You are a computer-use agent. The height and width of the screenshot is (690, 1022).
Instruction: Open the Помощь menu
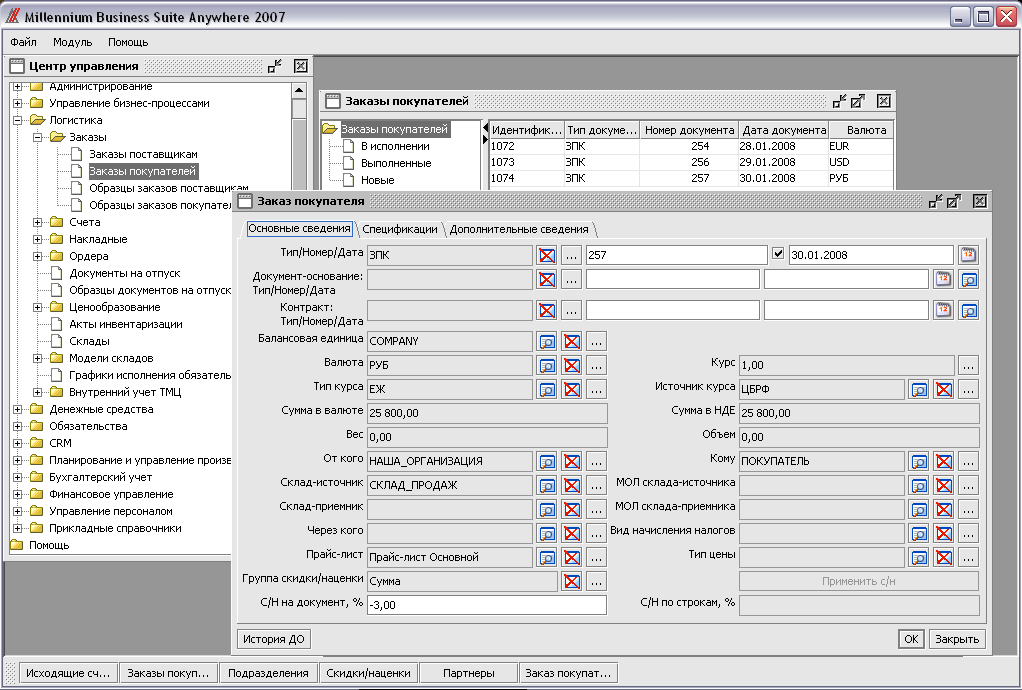tap(128, 42)
